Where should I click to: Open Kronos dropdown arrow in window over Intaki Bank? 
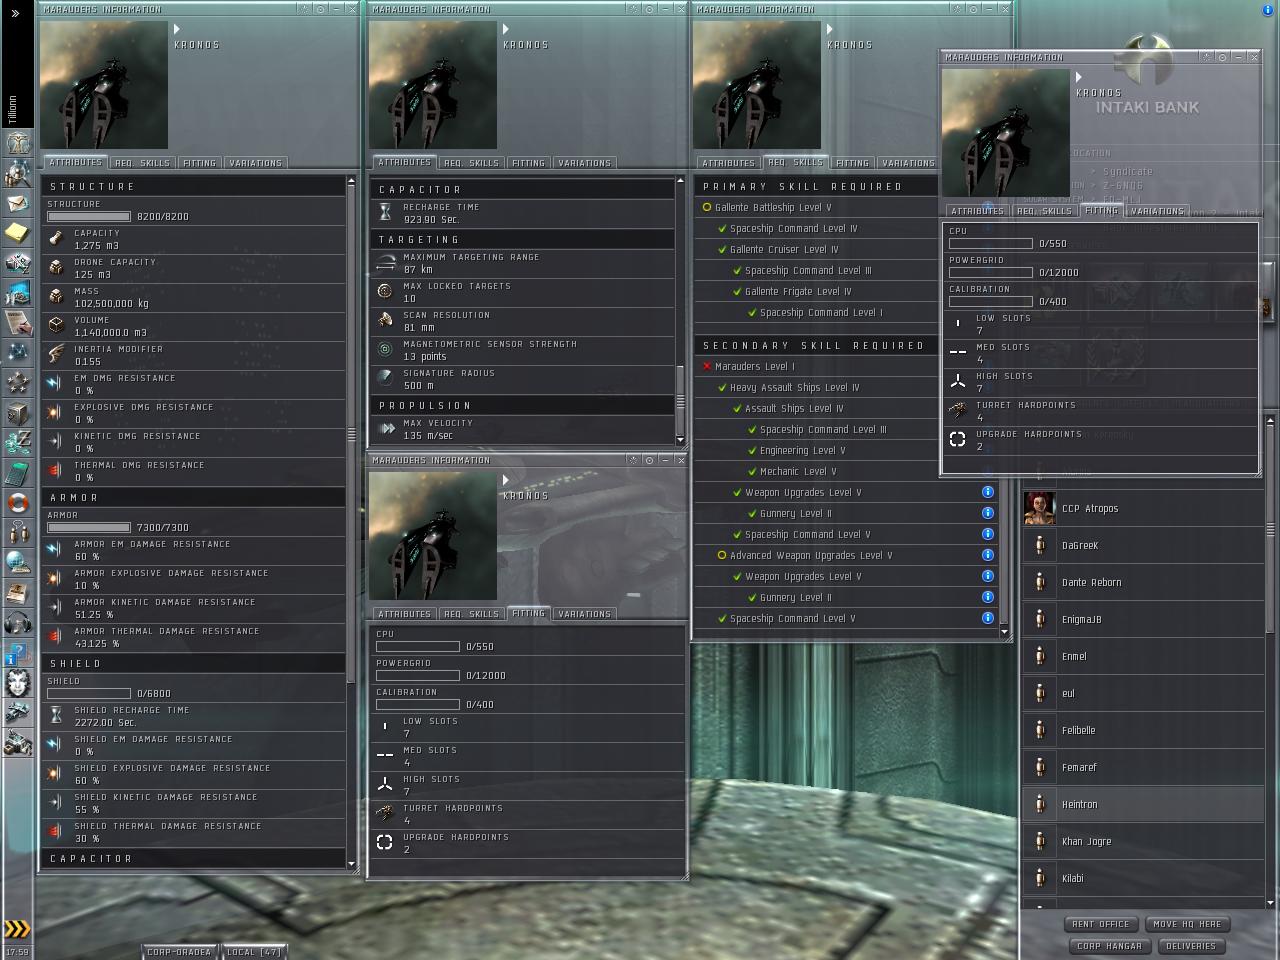point(1079,77)
